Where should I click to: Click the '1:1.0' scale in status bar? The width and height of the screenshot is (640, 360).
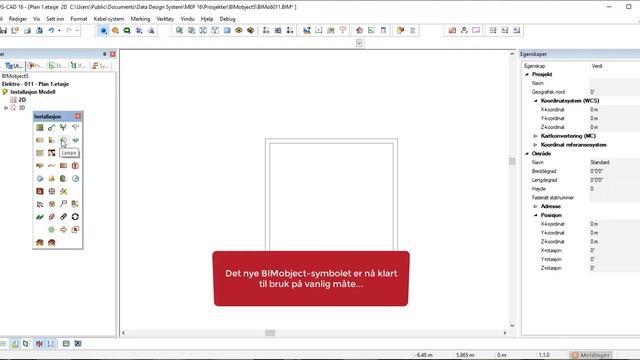tap(544, 355)
